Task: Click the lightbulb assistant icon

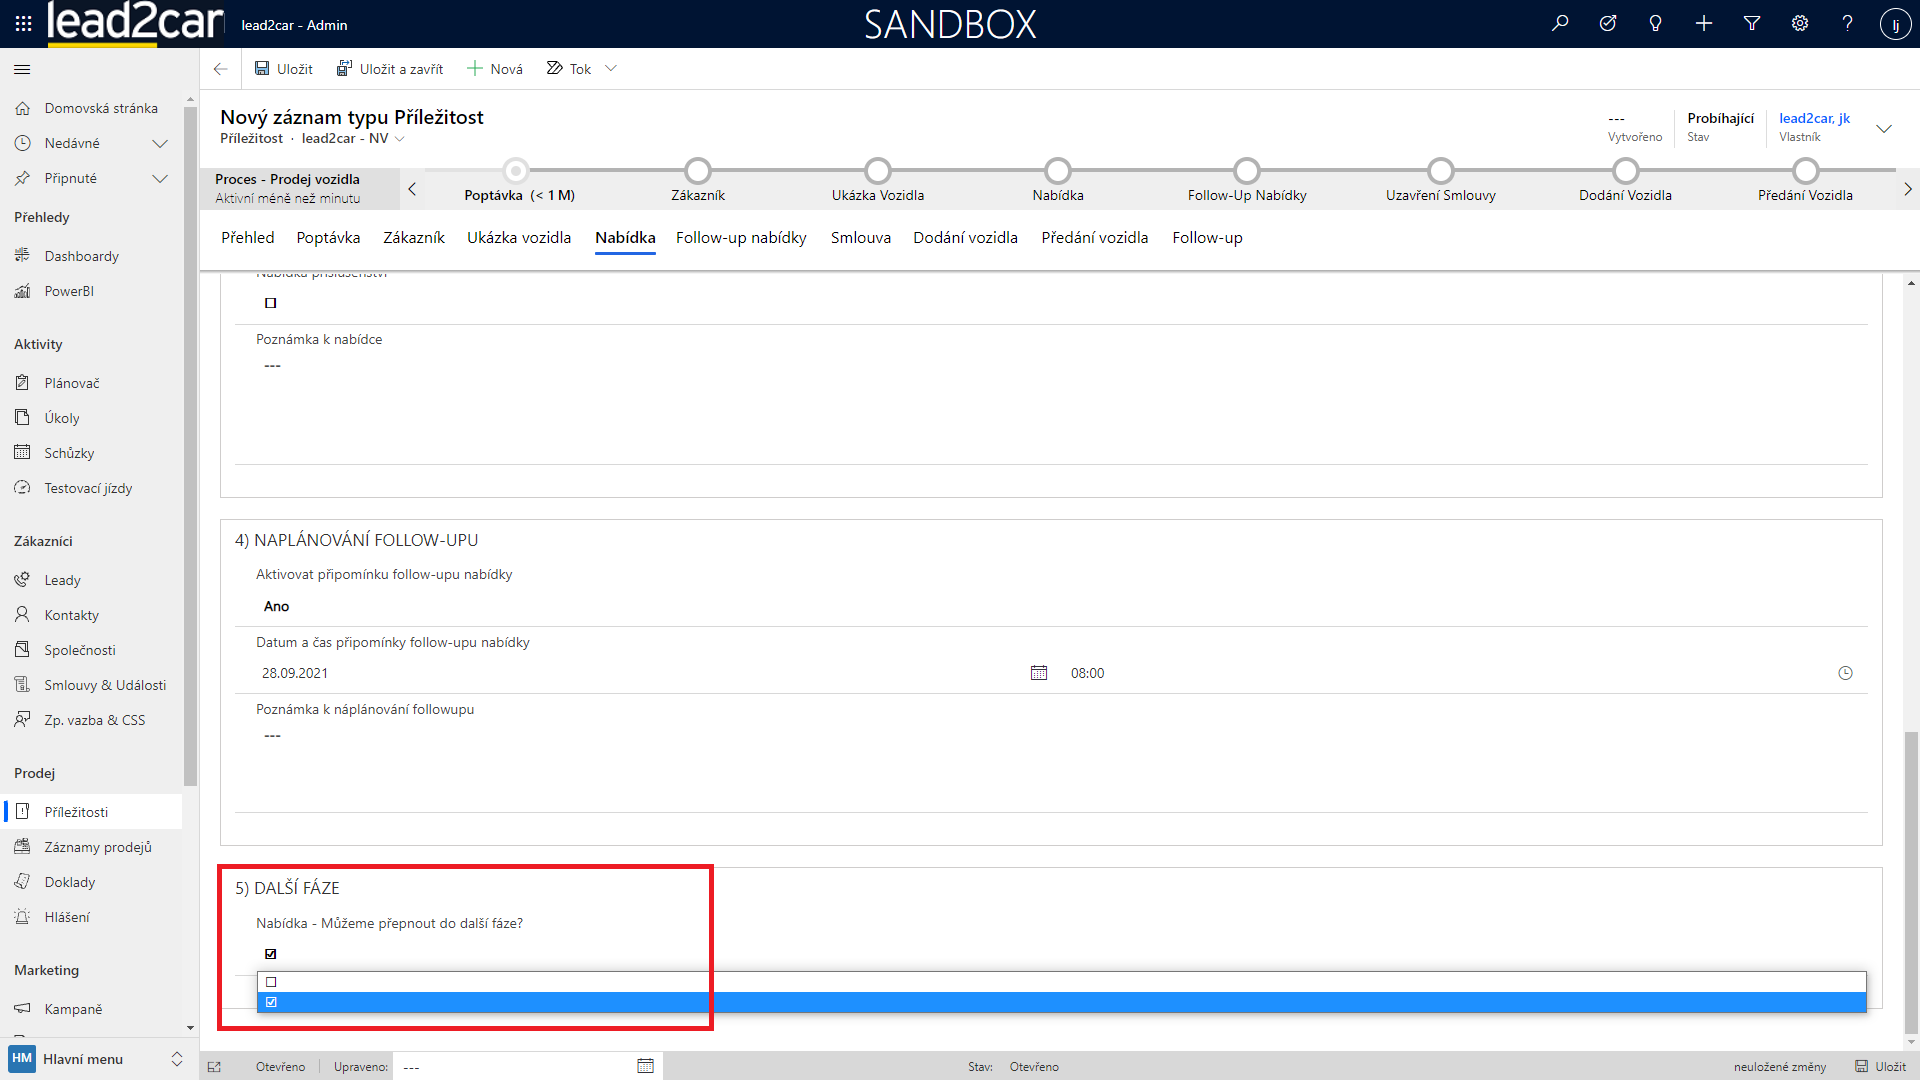Action: [1656, 24]
